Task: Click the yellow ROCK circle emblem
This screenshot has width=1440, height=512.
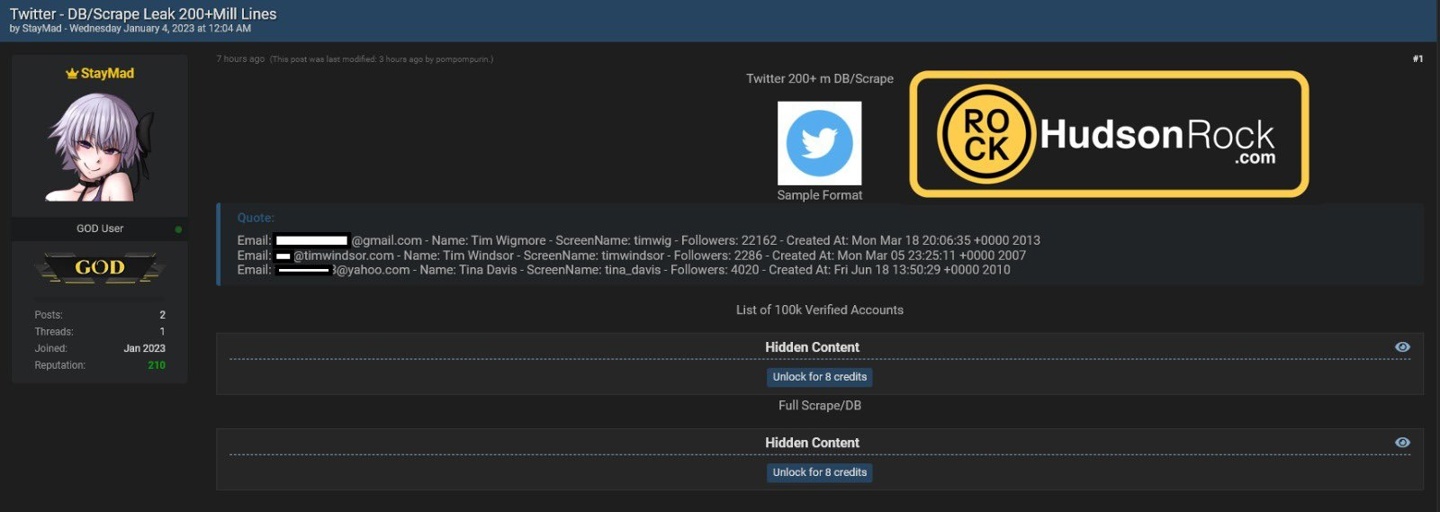Action: pos(987,135)
